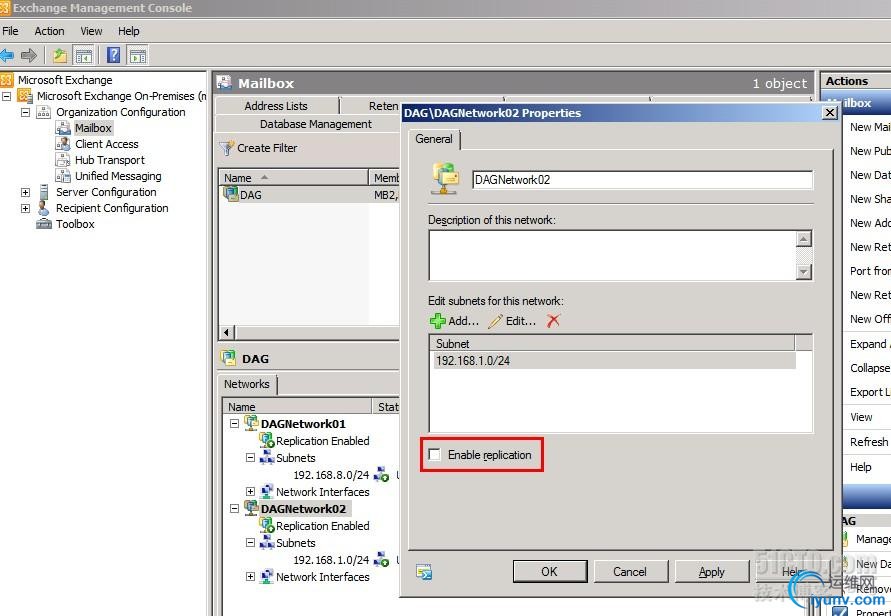This screenshot has width=891, height=616.
Task: Switch to the Address Lists tab
Action: click(276, 106)
